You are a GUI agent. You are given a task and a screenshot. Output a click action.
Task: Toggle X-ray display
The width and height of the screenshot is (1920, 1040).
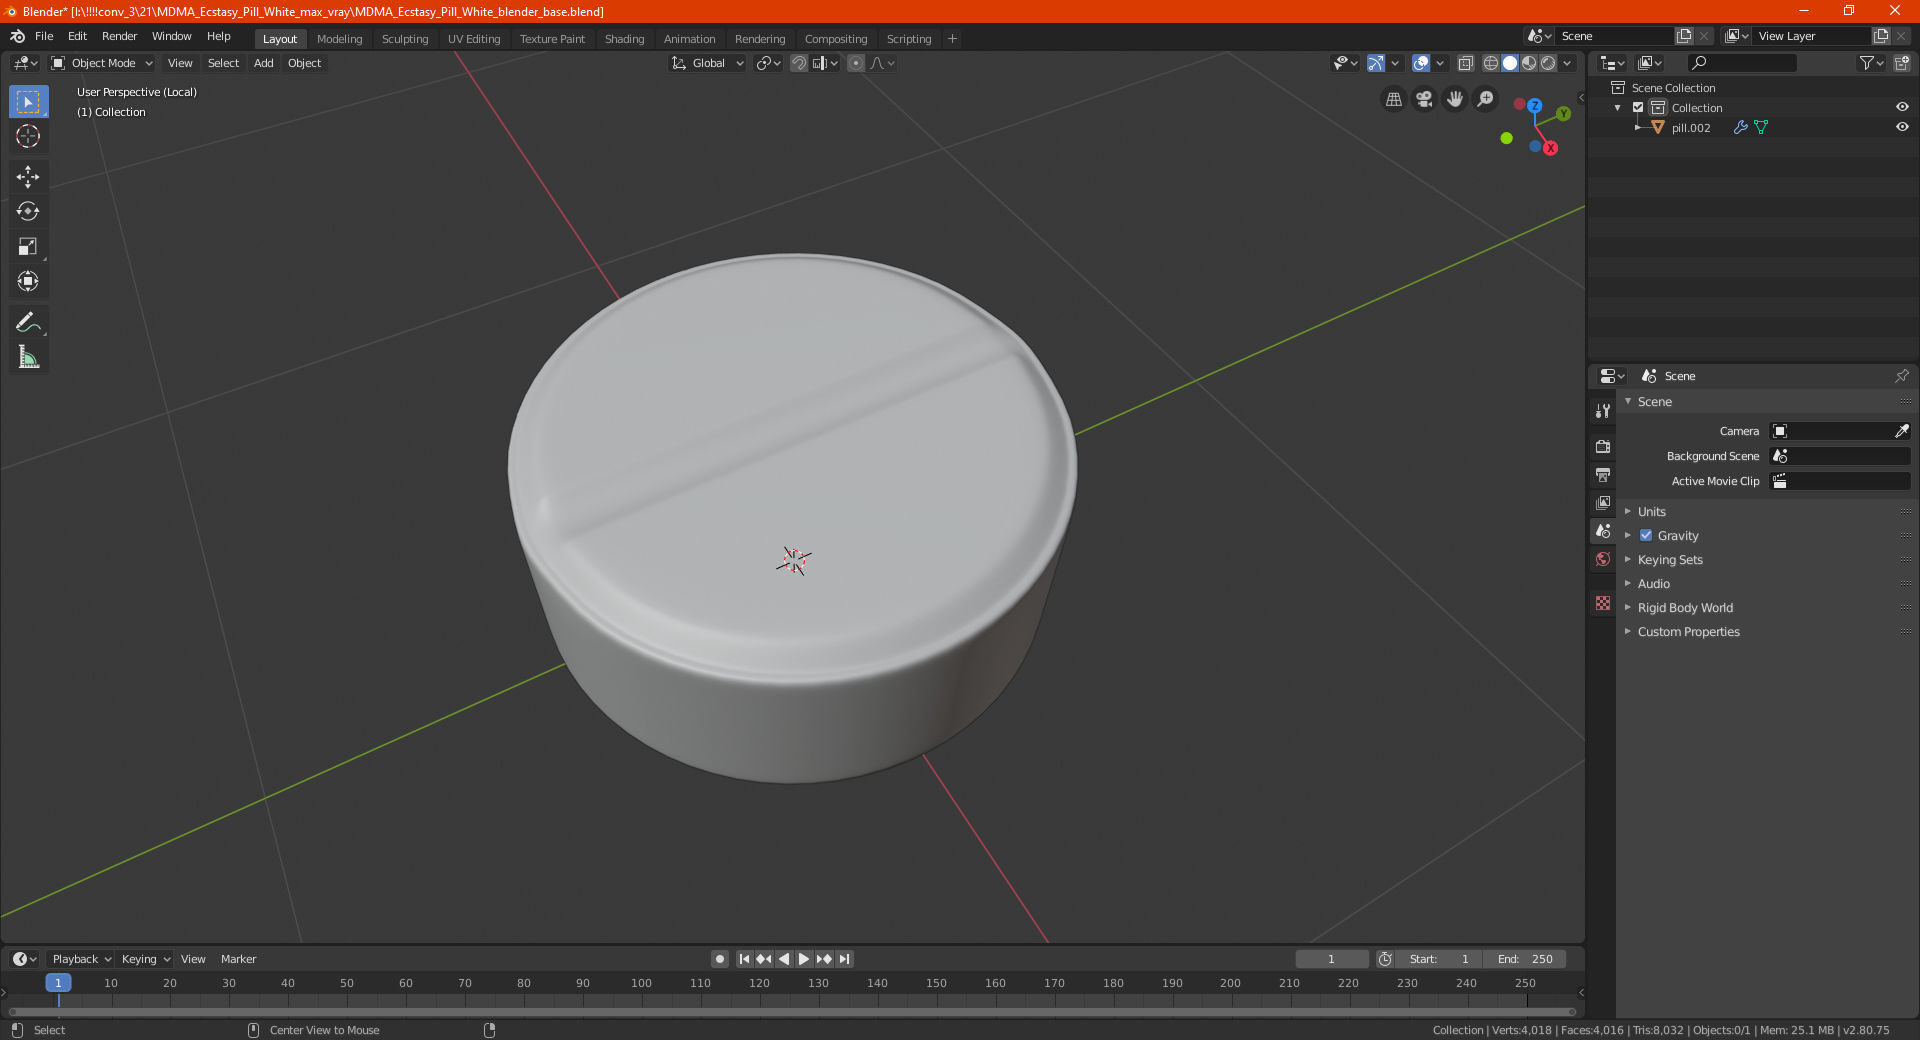[x=1465, y=63]
